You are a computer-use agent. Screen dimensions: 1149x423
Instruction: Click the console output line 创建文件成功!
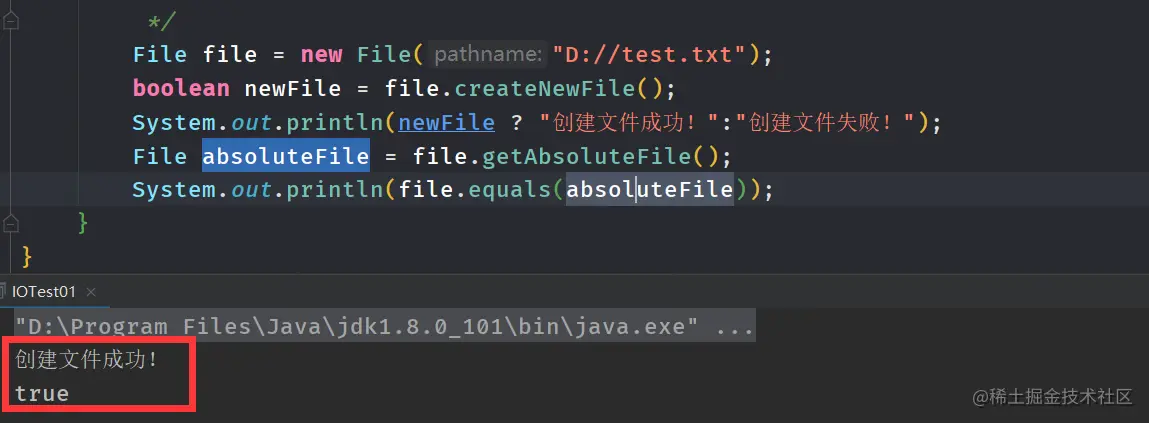(86, 360)
